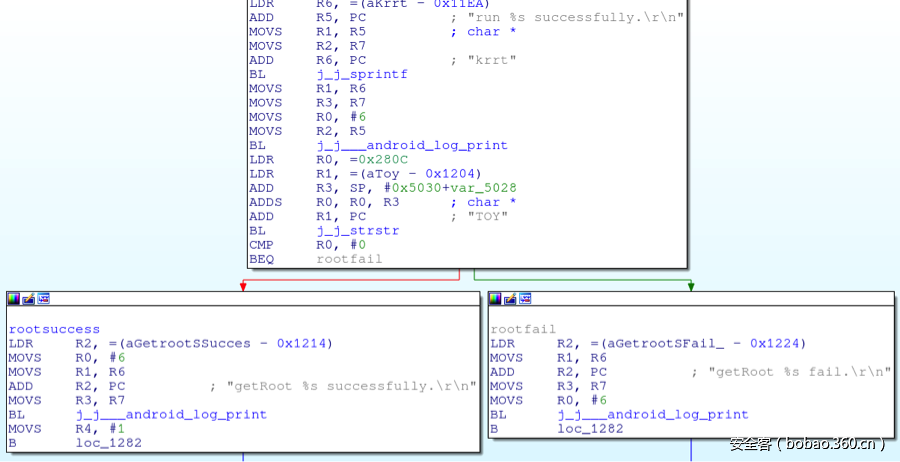Click the ADDS R0, R0, R3 instruction
This screenshot has width=900, height=462.
(324, 203)
